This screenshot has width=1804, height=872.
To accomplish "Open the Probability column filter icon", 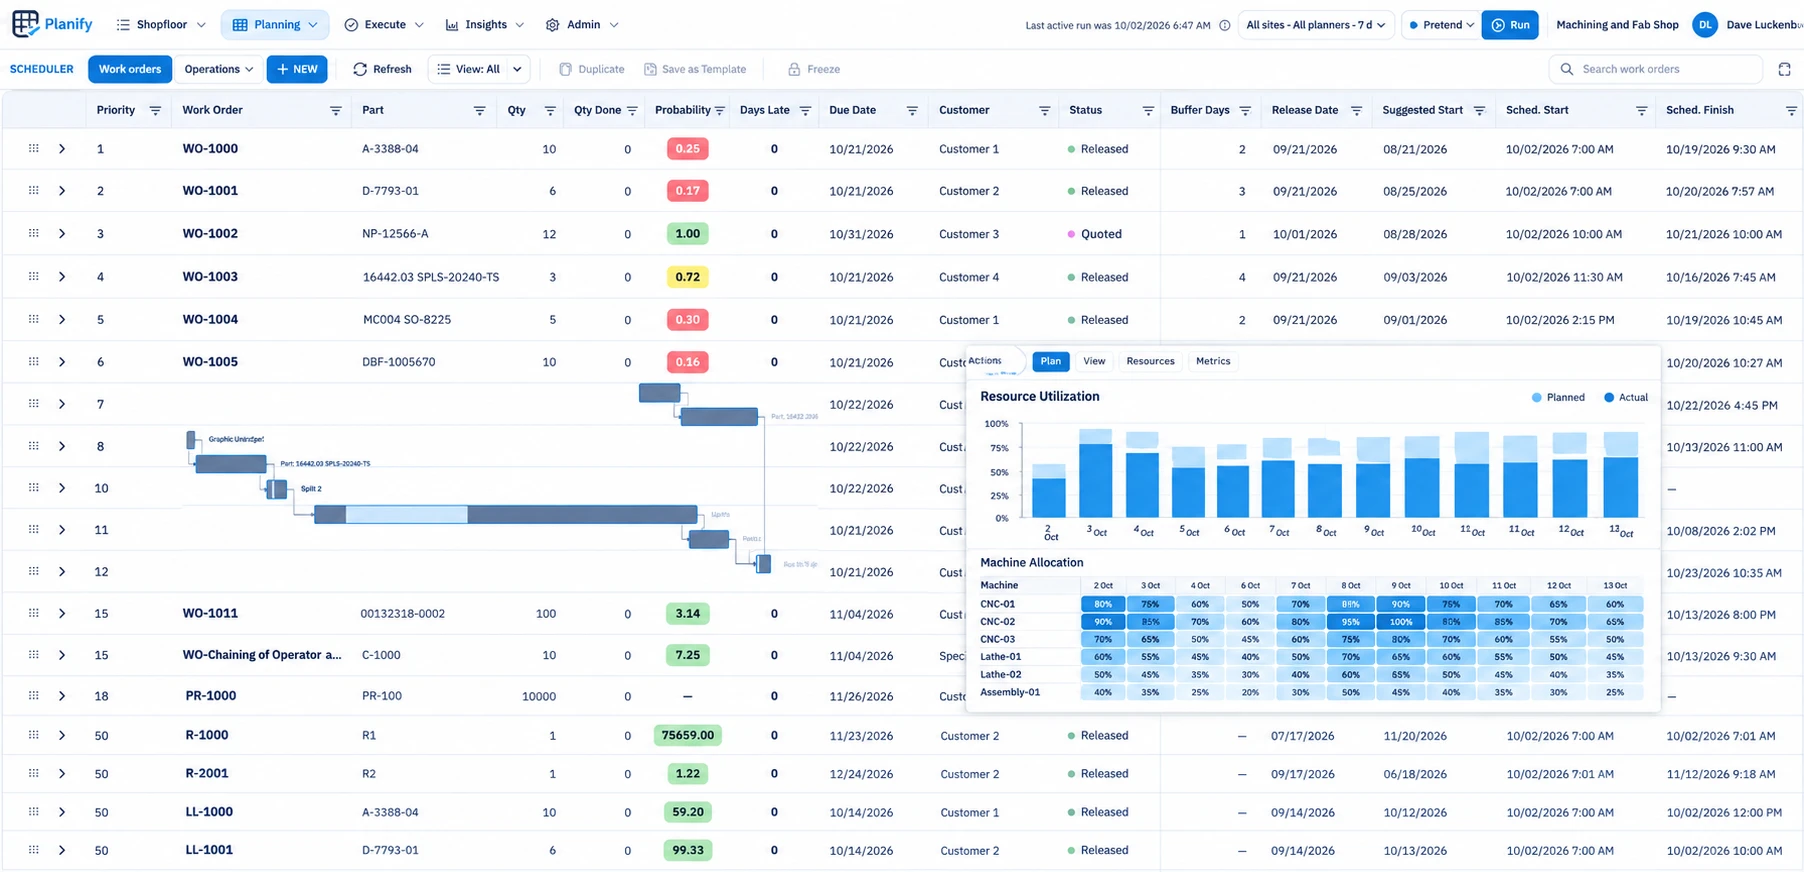I will pos(719,110).
